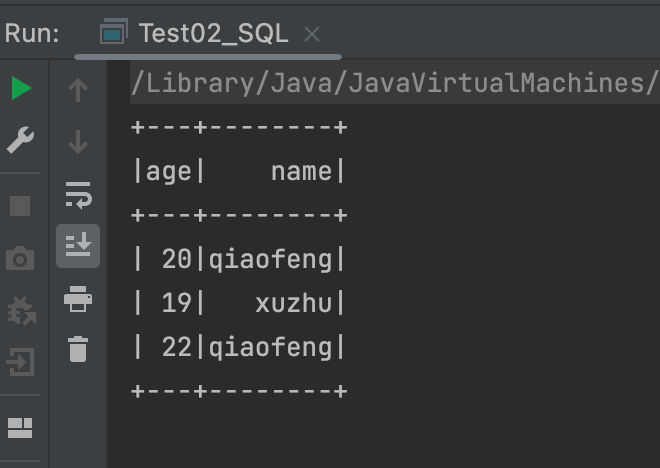
Task: Click the Run panel label
Action: [32, 33]
